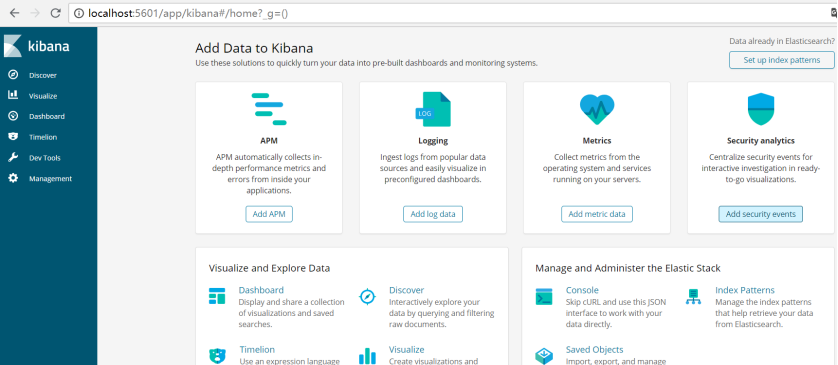The image size is (838, 365).
Task: Open the Visualize link under Visualize and Explore
Action: pyautogui.click(x=406, y=350)
